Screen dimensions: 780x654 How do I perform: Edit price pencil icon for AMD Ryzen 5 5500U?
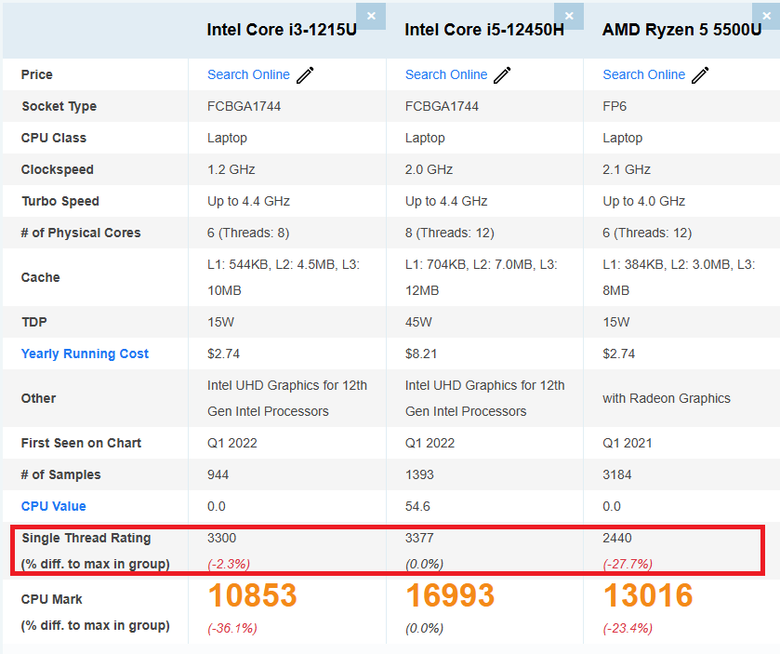tap(700, 75)
